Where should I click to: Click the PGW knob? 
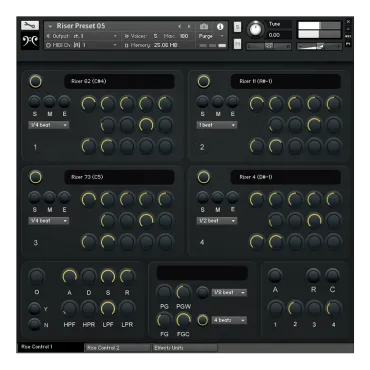(x=183, y=292)
